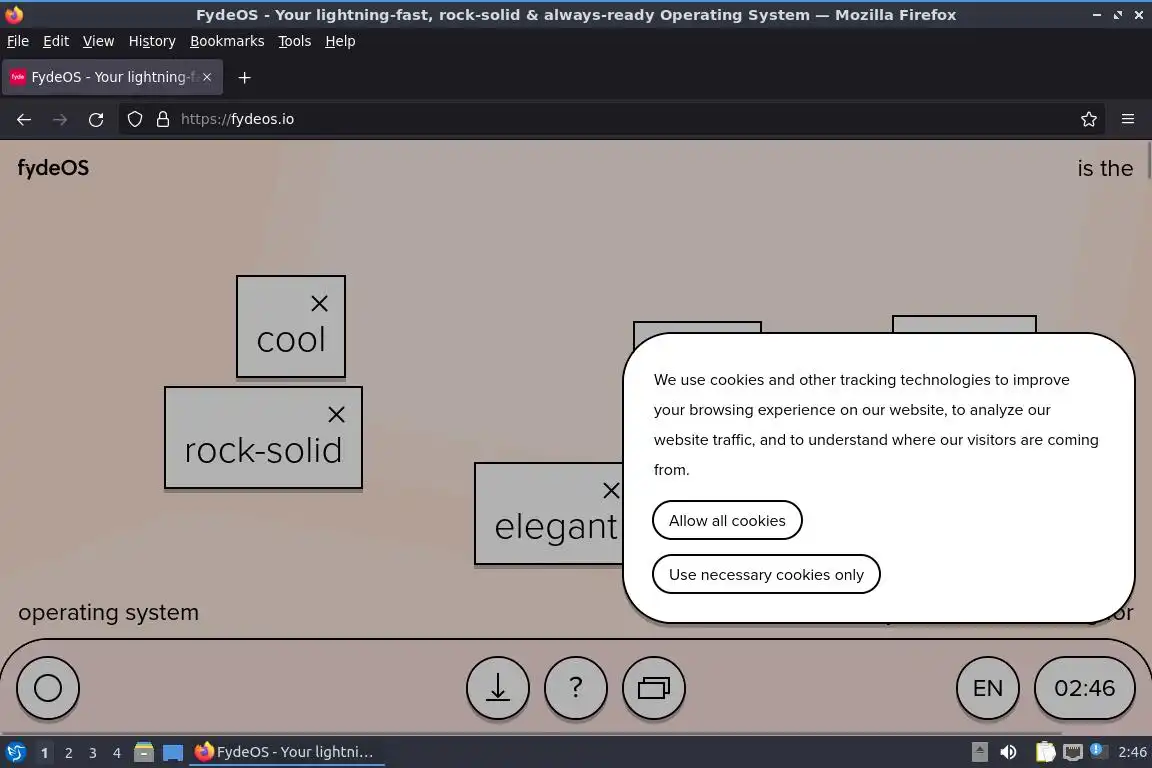Viewport: 1152px width, 768px height.
Task: Allow all cookies
Action: (x=727, y=520)
